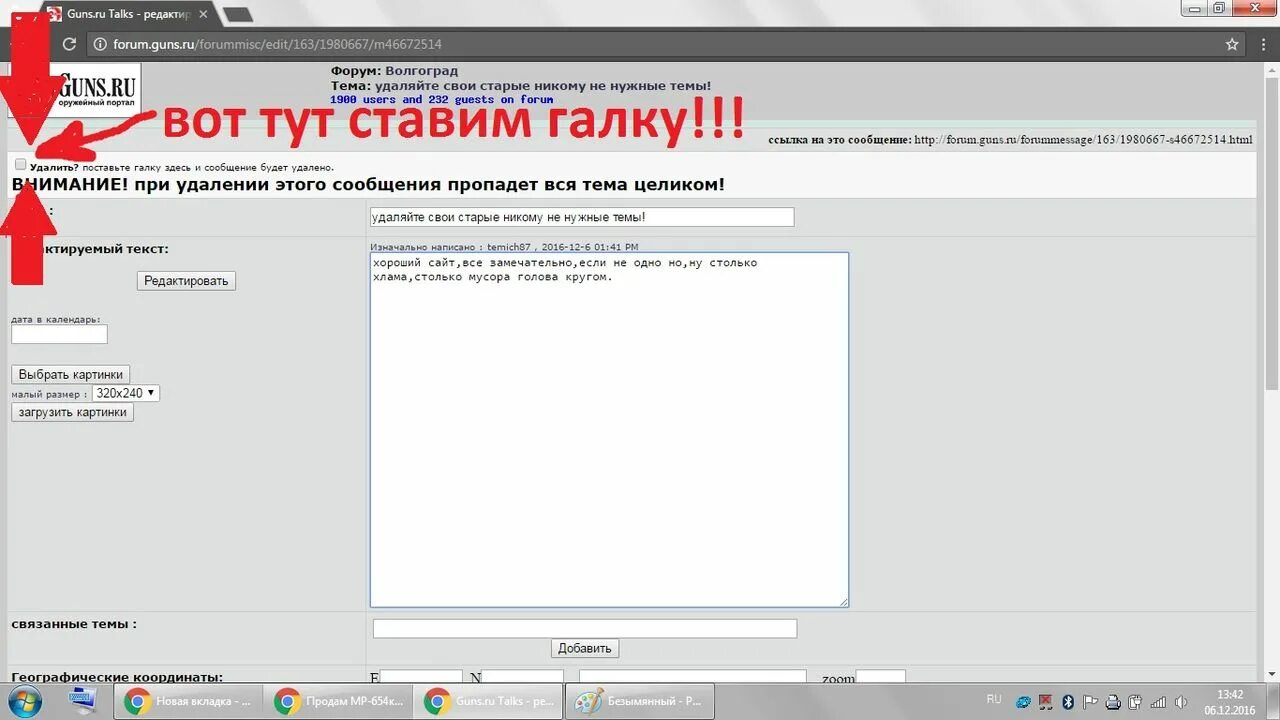This screenshot has width=1280, height=720.
Task: Switch to Guns.ru Talks taskbar window
Action: [489, 702]
